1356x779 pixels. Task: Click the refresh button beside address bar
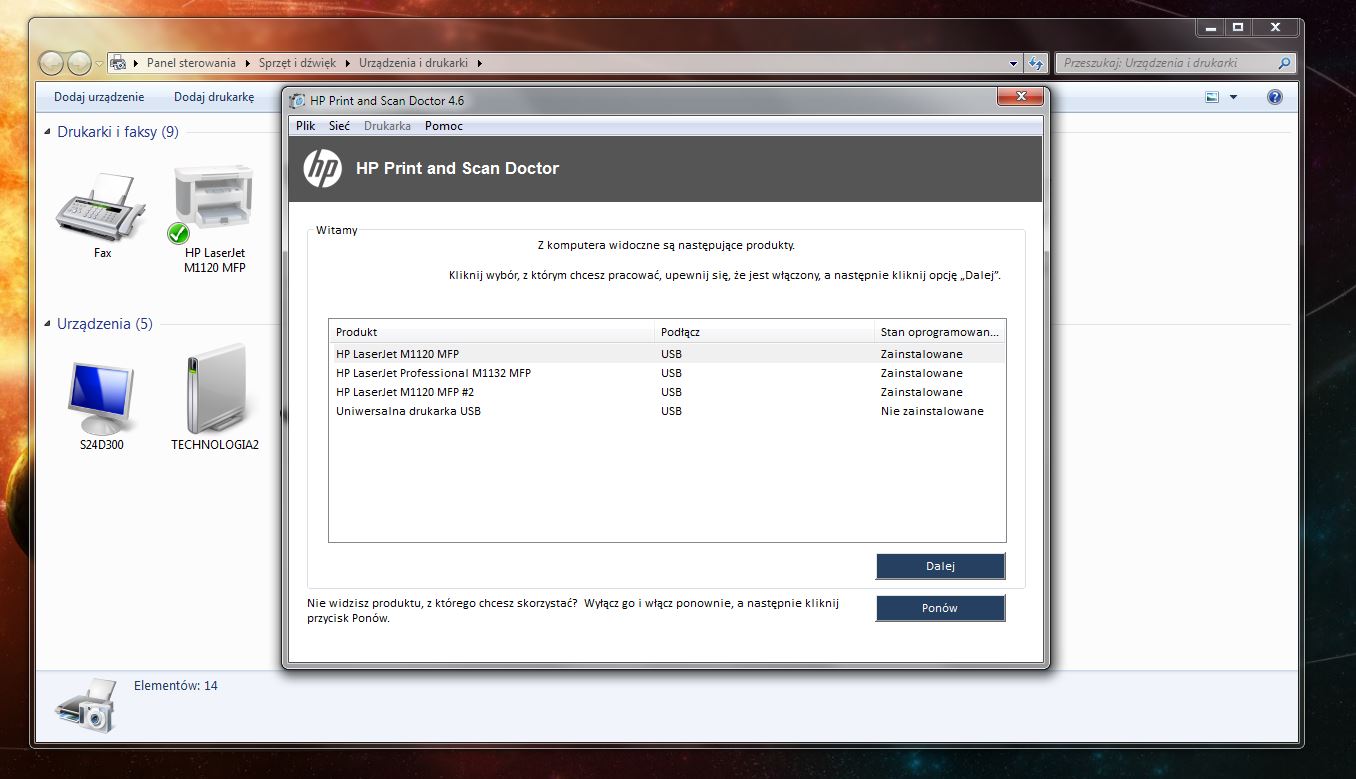point(1037,63)
